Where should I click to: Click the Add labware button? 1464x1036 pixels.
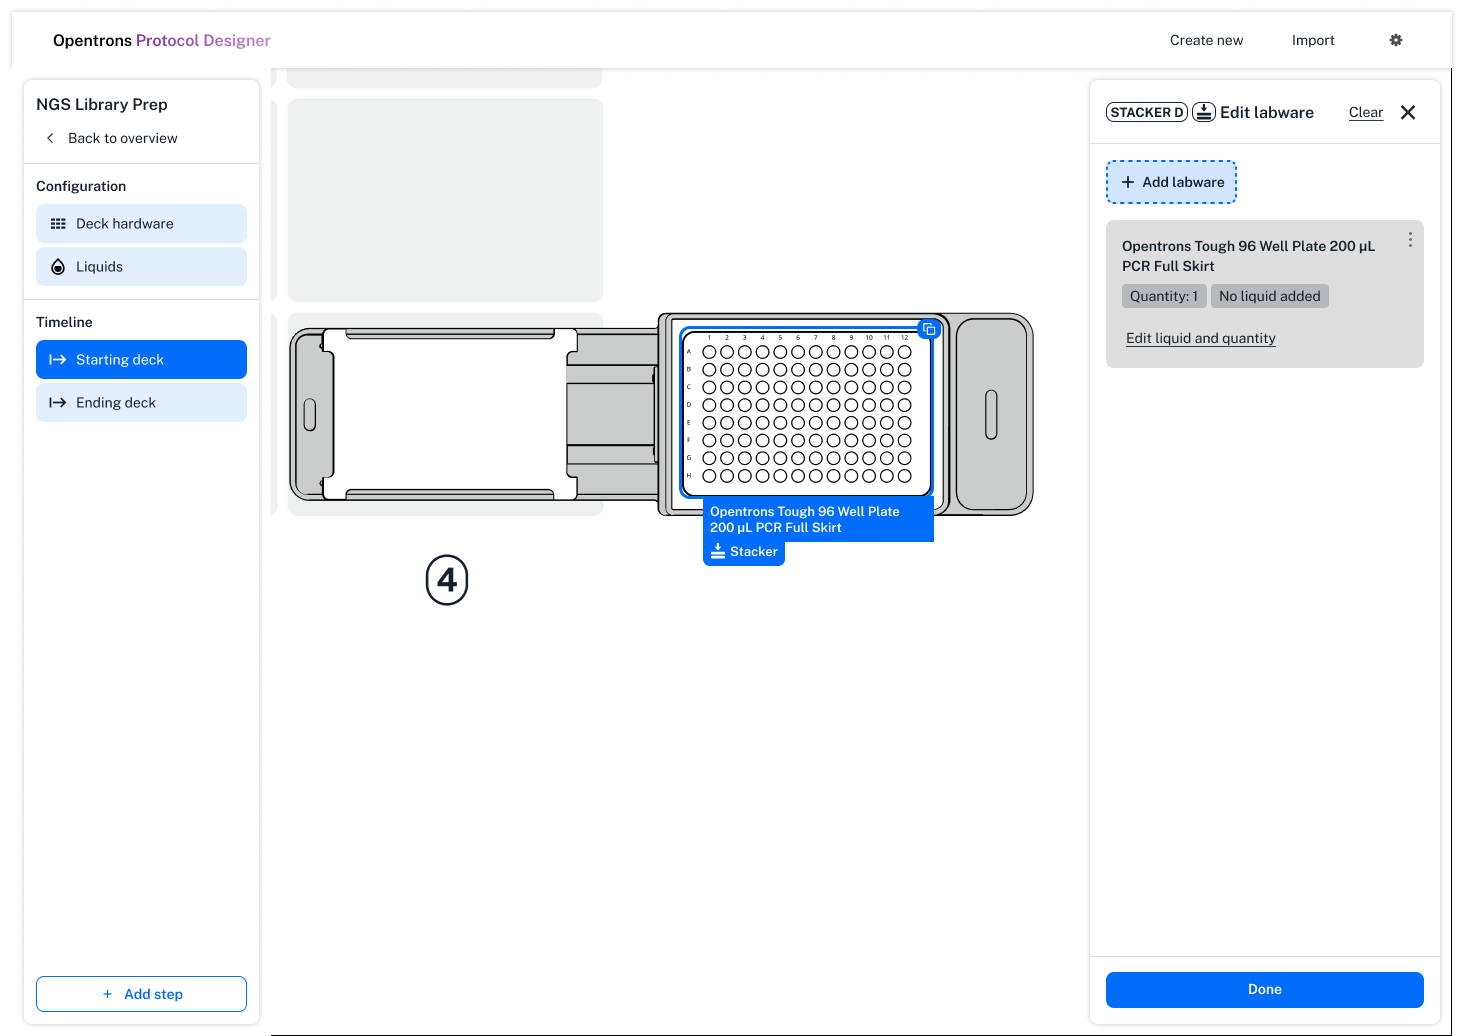[1171, 182]
